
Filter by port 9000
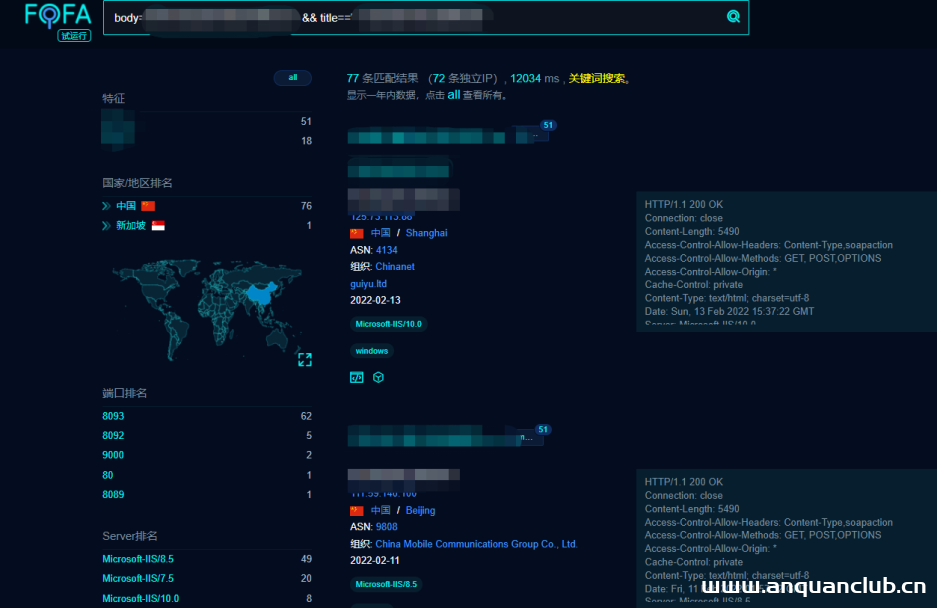(x=113, y=455)
